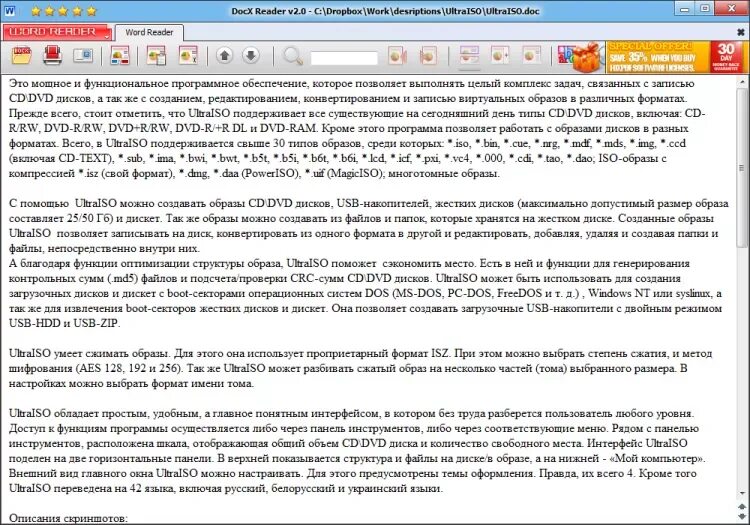Screen dimensions: 750x525
Task: Print the document using the red printer icon
Action: pos(52,55)
